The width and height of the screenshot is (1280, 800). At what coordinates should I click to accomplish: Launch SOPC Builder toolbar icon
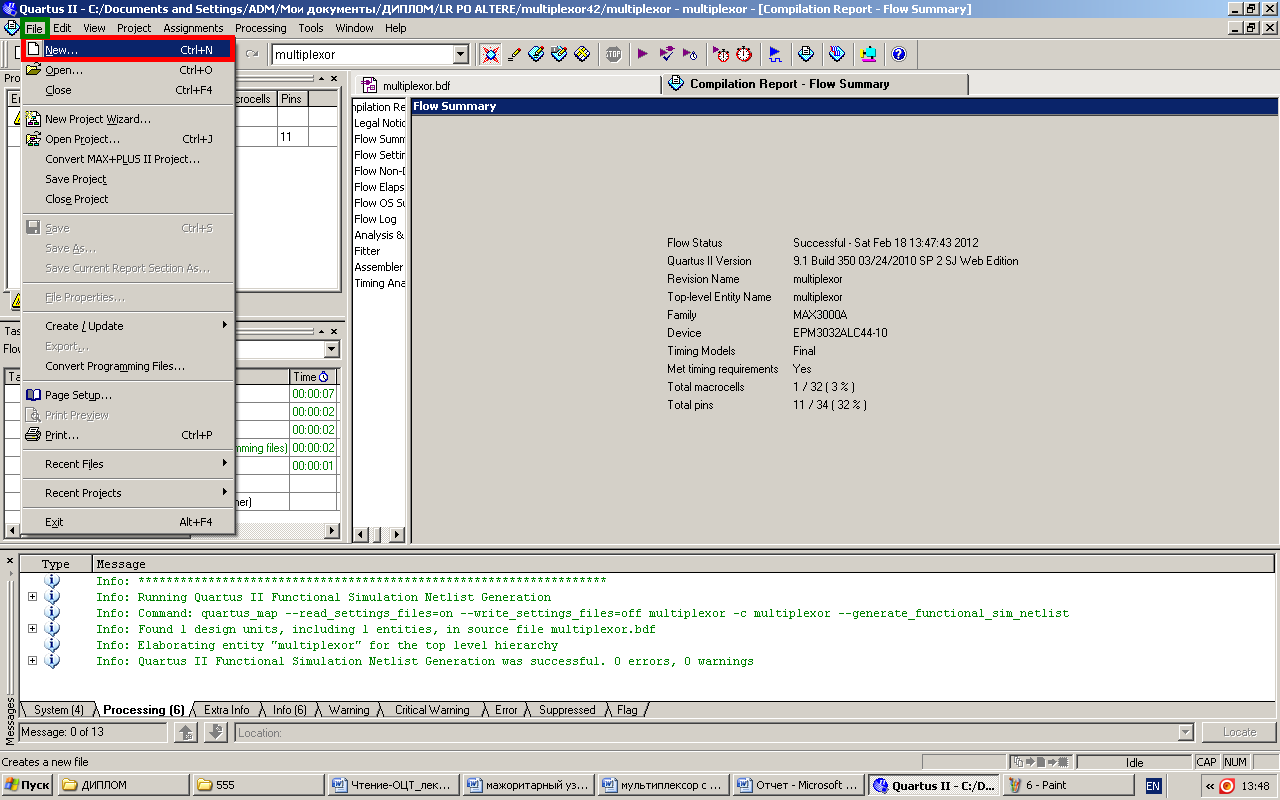click(868, 54)
